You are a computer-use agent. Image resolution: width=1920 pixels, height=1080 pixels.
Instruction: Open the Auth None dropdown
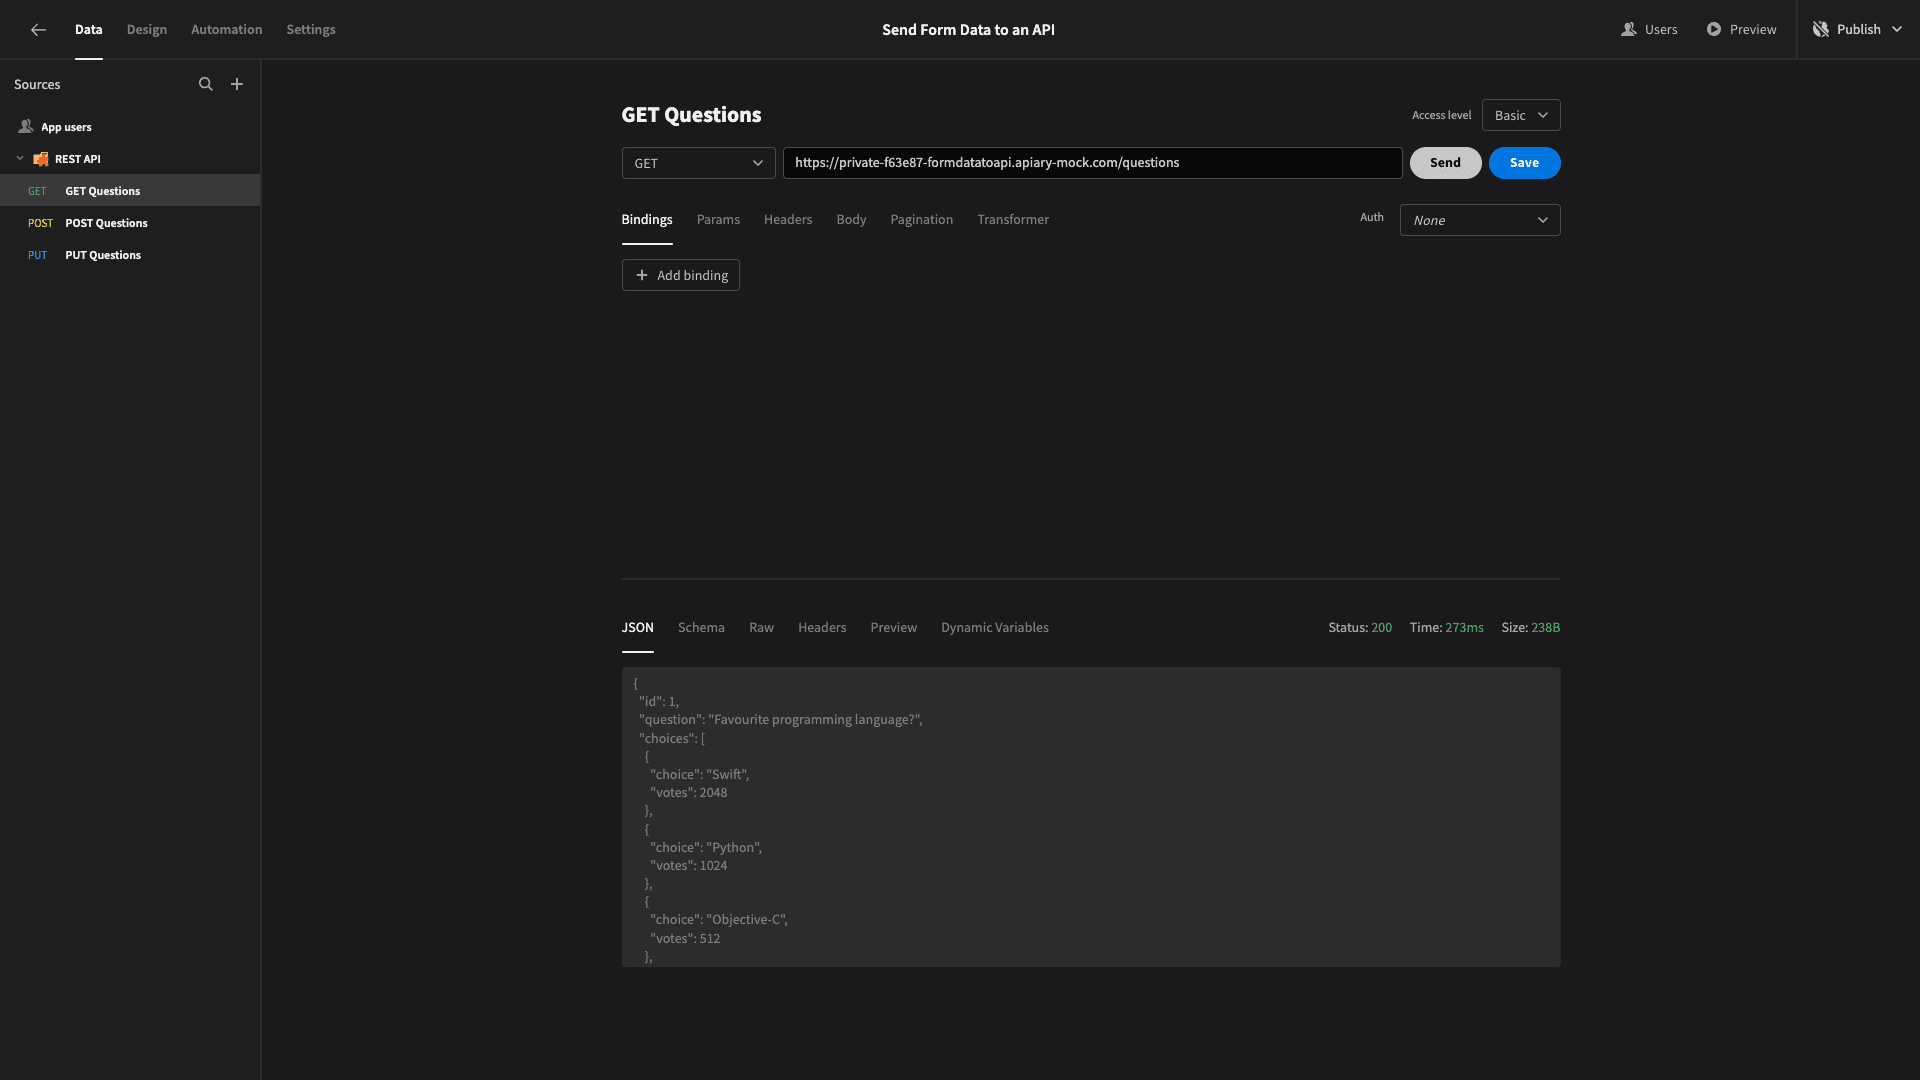[x=1480, y=220]
